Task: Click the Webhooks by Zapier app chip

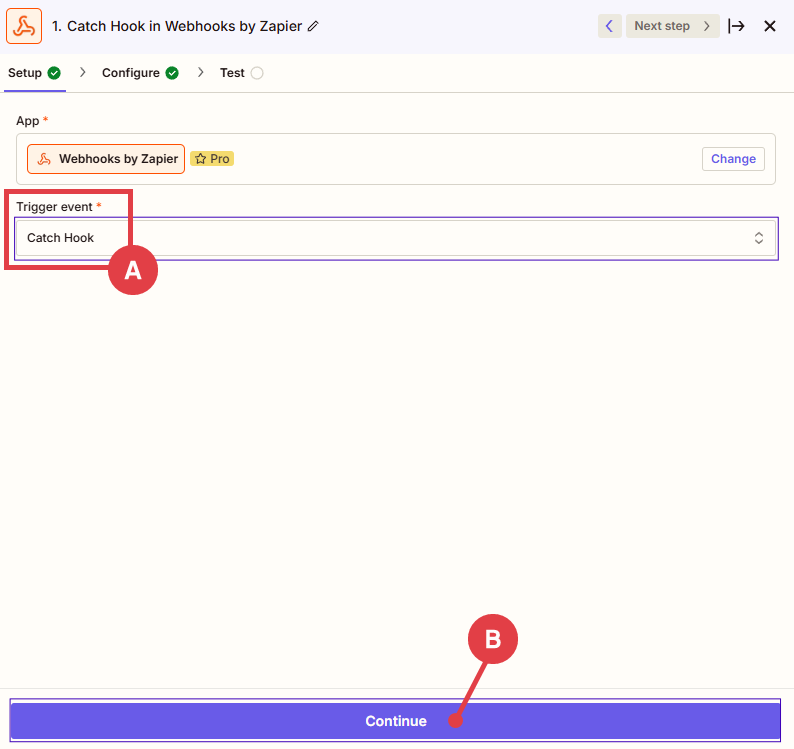Action: [x=106, y=159]
